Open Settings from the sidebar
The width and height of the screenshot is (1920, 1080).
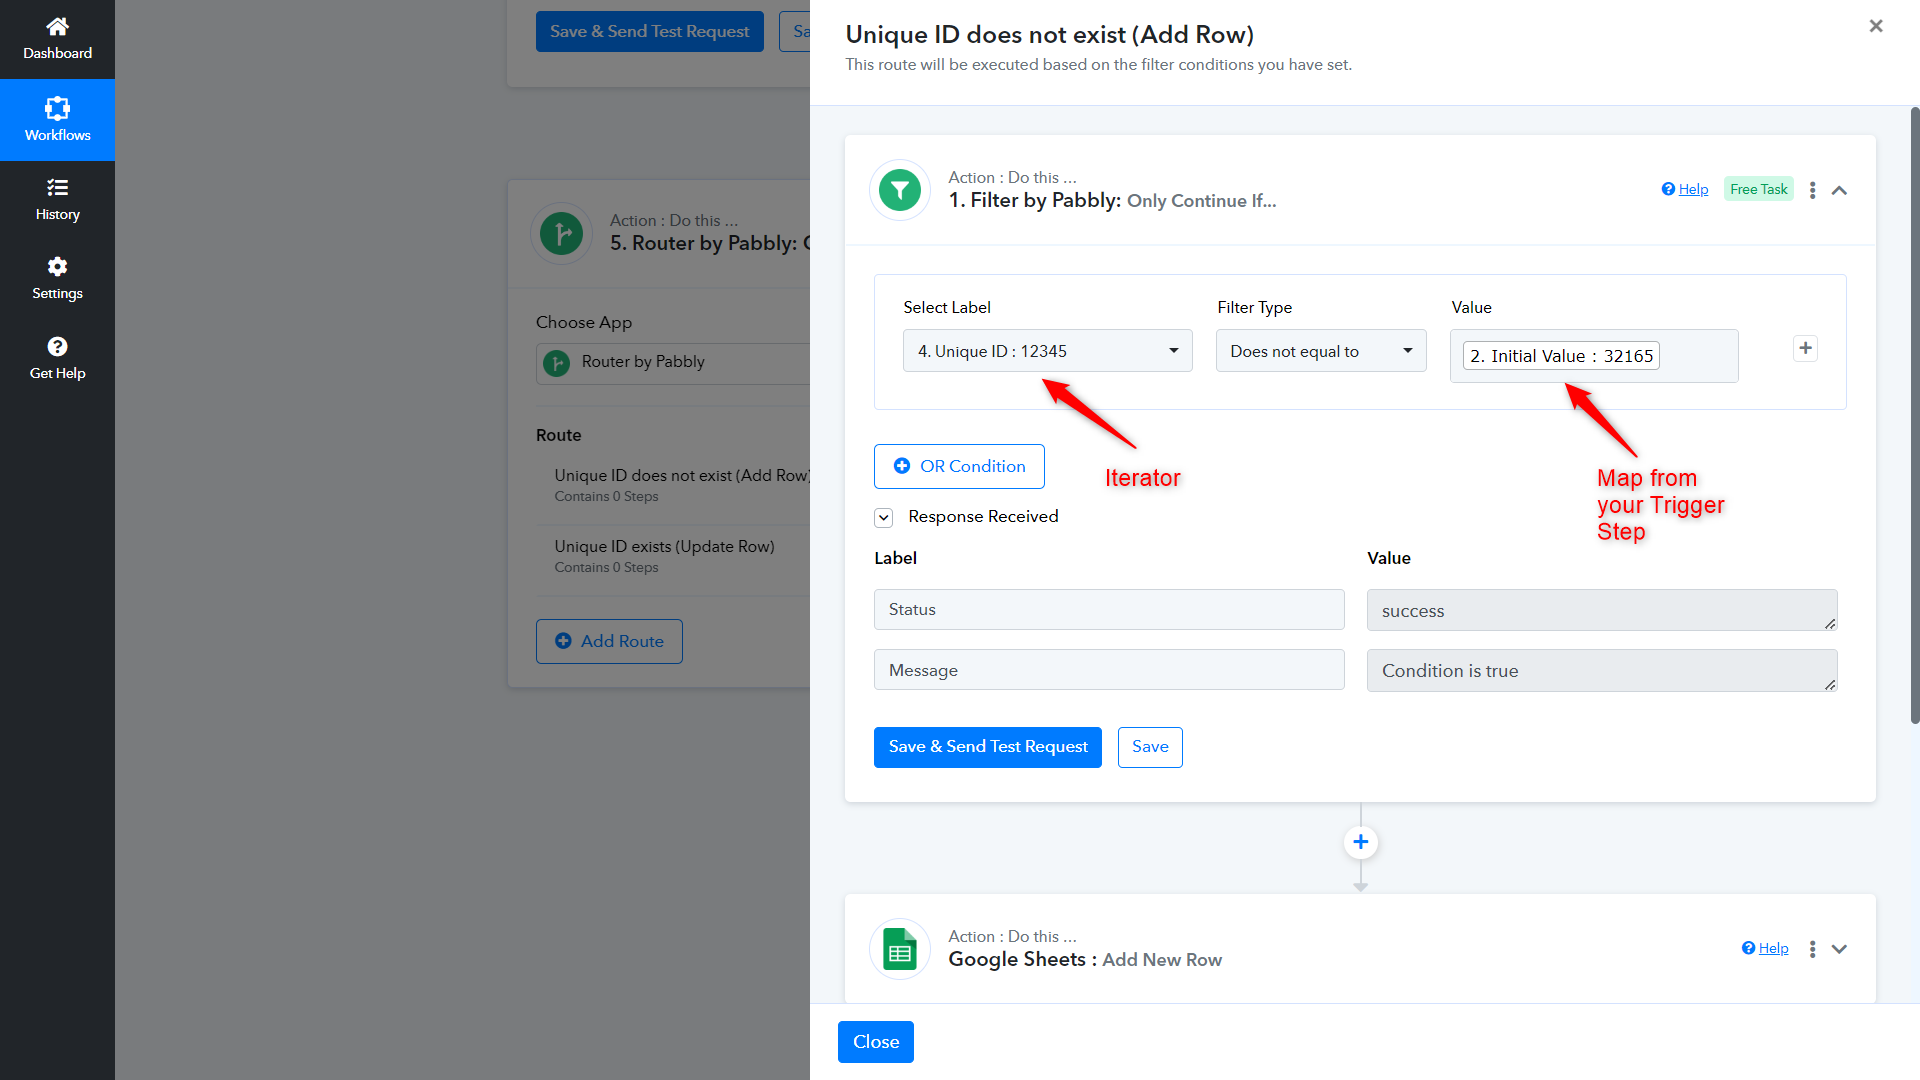(57, 278)
